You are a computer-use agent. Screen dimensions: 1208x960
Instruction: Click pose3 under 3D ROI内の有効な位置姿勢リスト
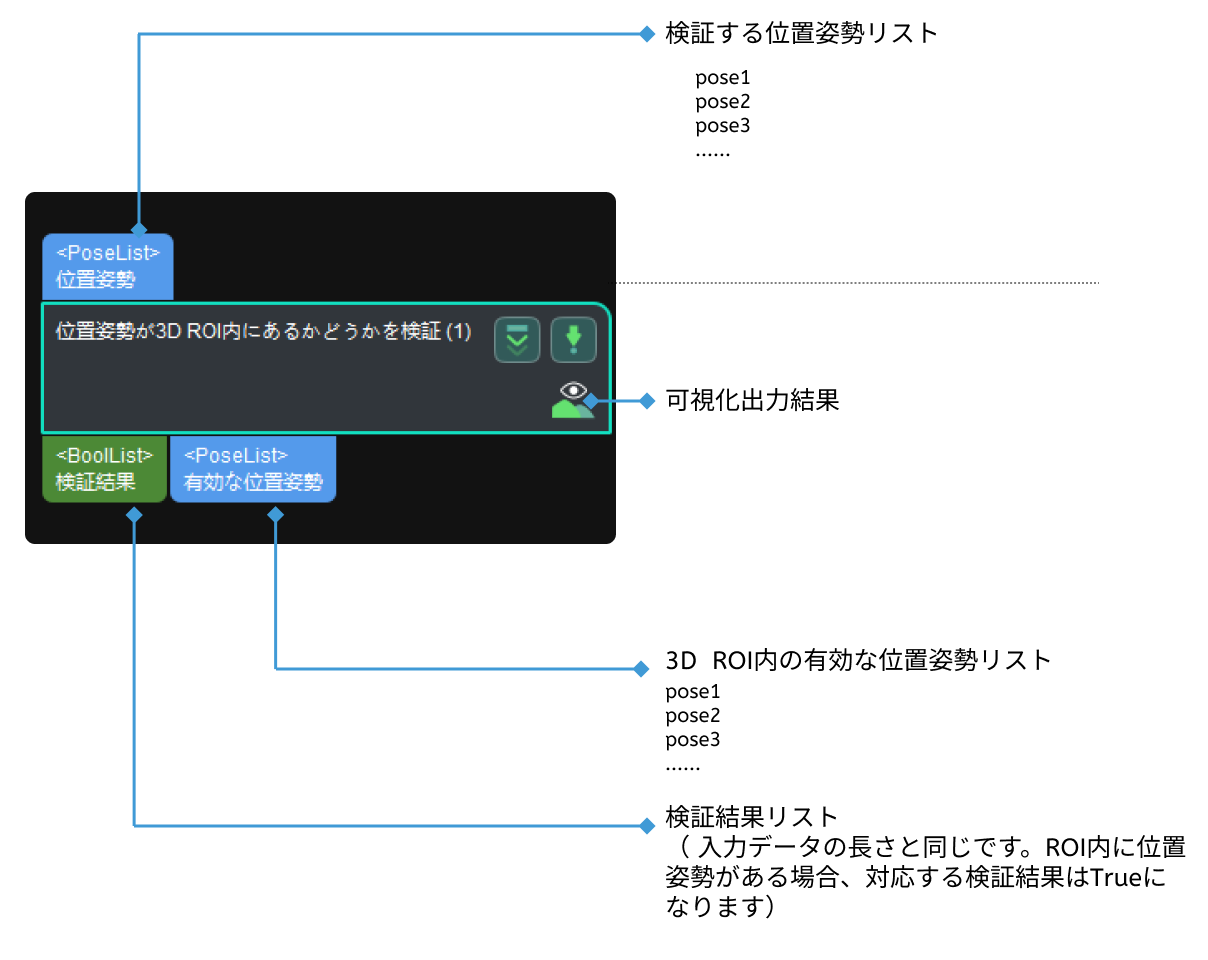pos(693,740)
